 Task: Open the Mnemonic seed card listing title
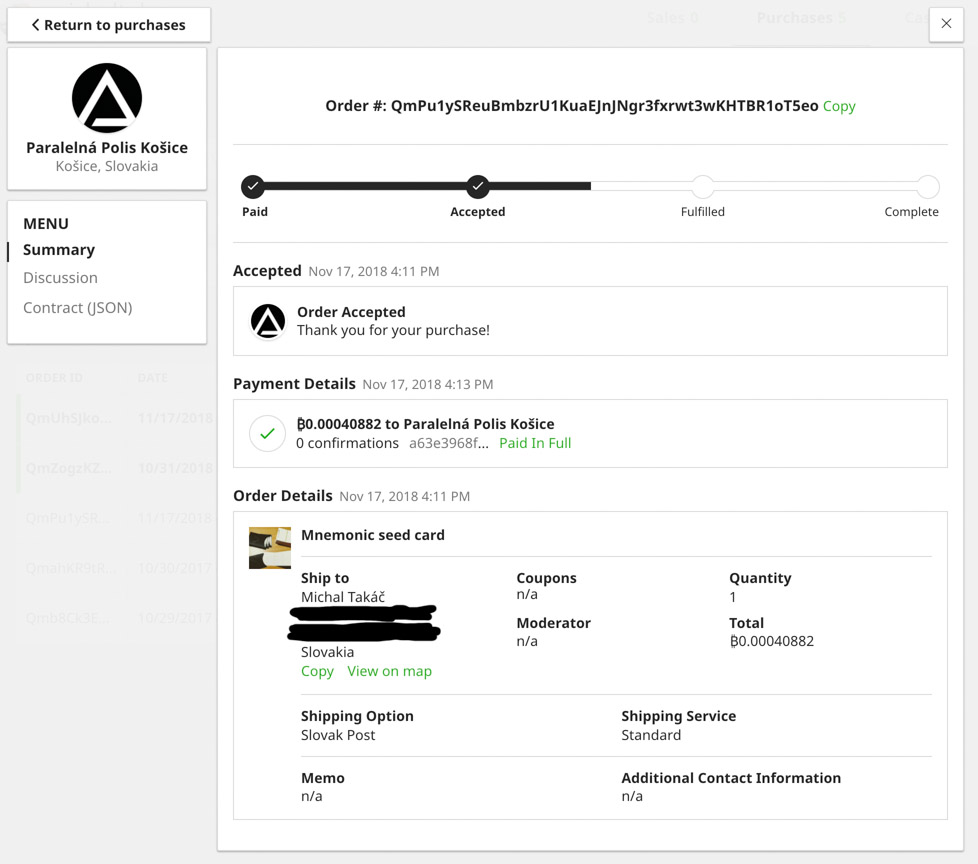[x=373, y=535]
